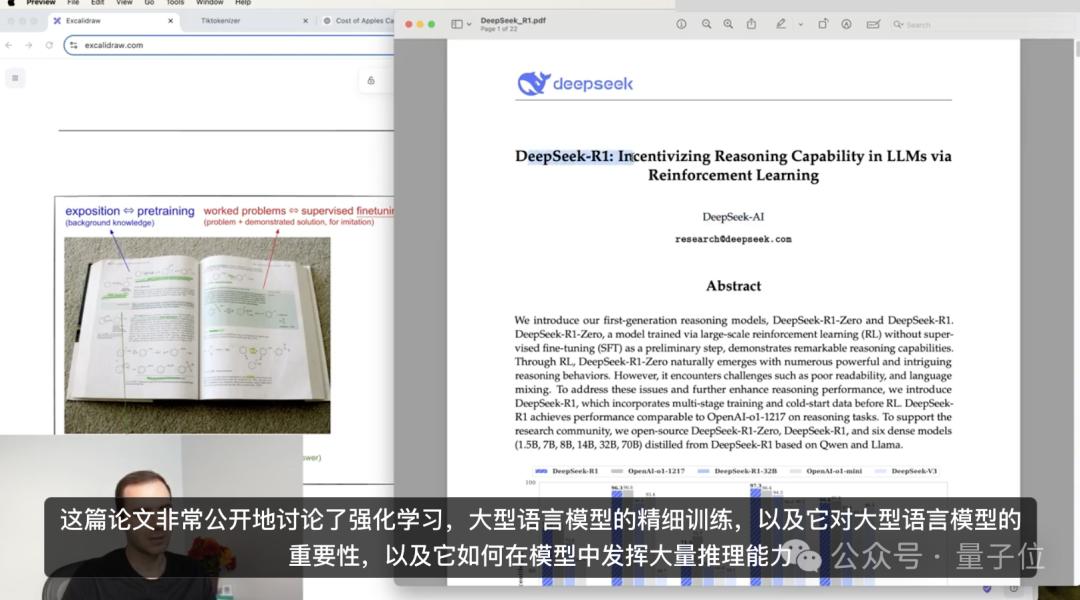Image resolution: width=1080 pixels, height=600 pixels.
Task: Open the form filling tool icon
Action: point(873,24)
